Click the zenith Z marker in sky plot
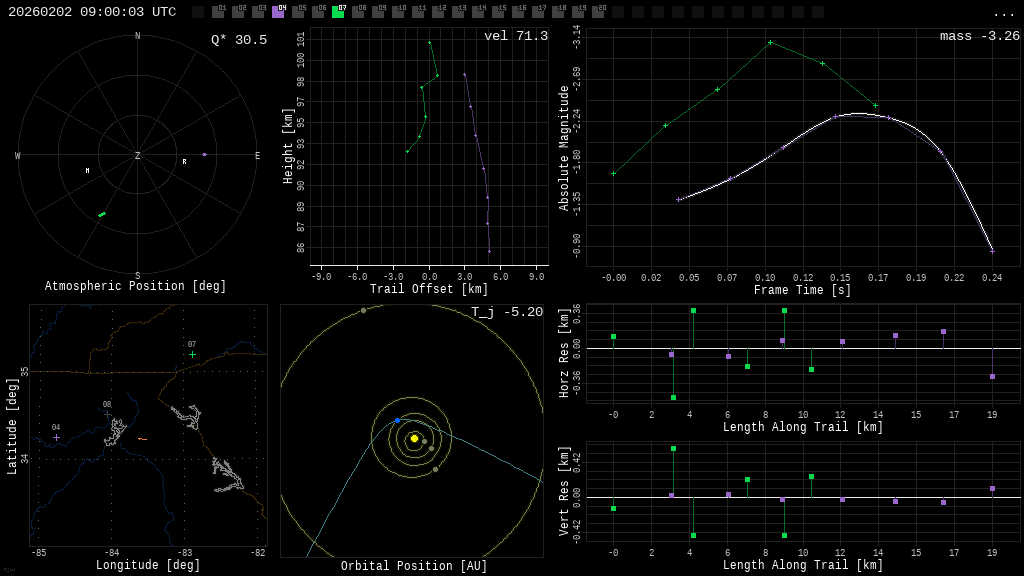Image resolution: width=1024 pixels, height=576 pixels. pos(138,156)
